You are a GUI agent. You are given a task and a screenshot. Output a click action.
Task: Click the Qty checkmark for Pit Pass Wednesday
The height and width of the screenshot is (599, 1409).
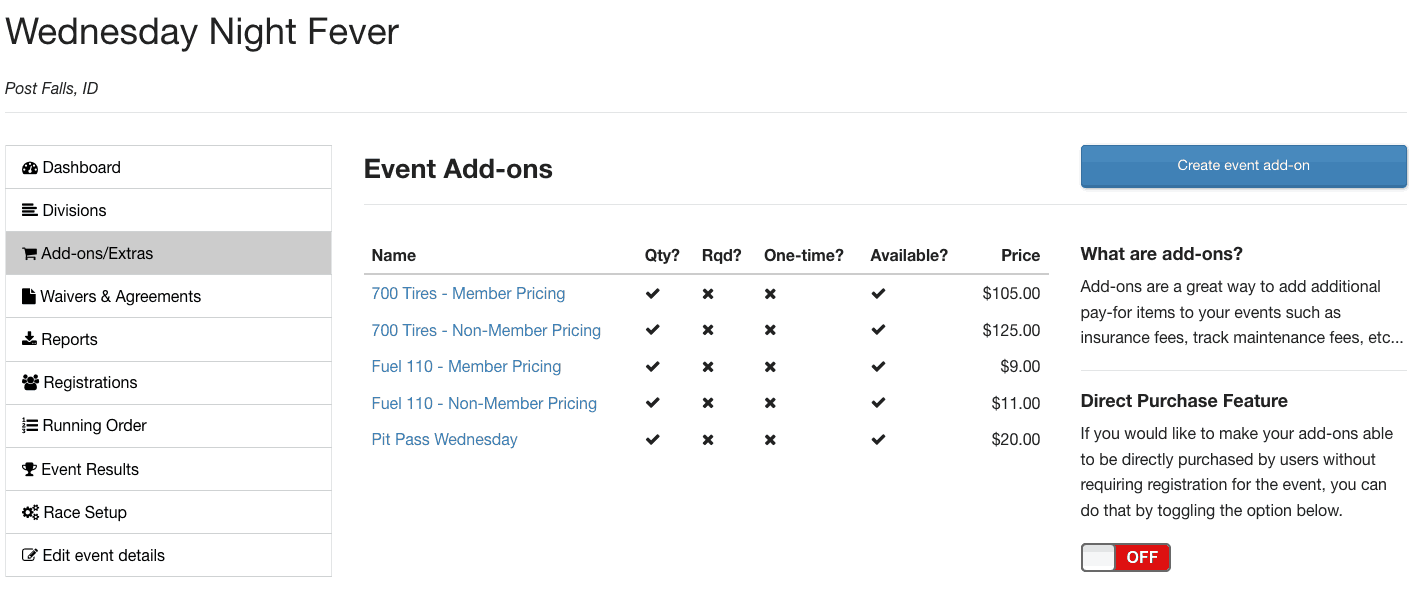coord(653,440)
